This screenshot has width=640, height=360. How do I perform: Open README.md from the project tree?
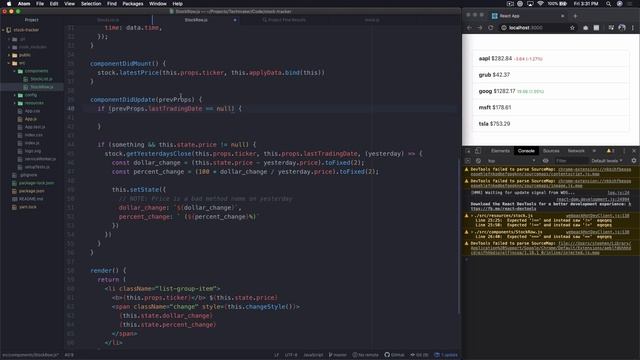(28, 199)
